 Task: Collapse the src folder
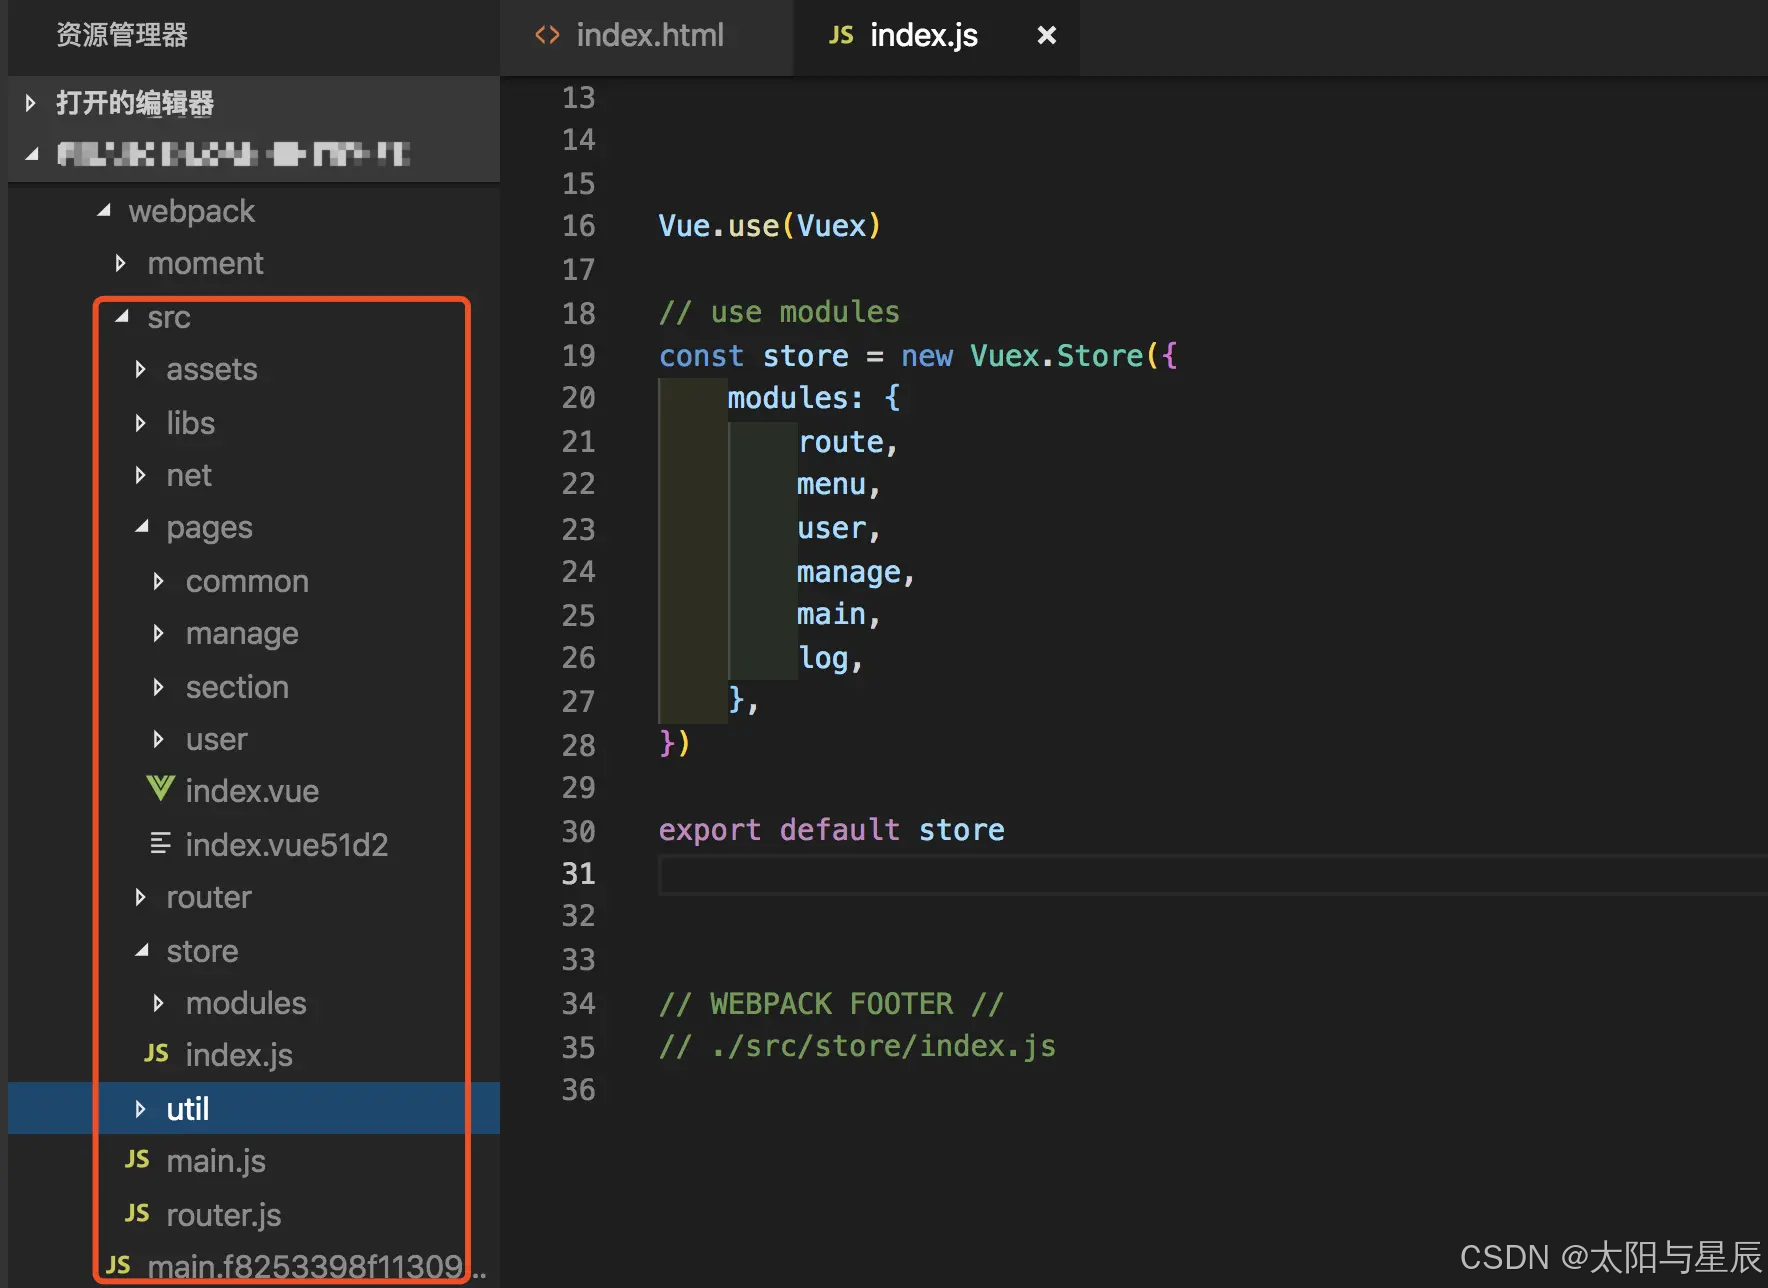point(123,317)
